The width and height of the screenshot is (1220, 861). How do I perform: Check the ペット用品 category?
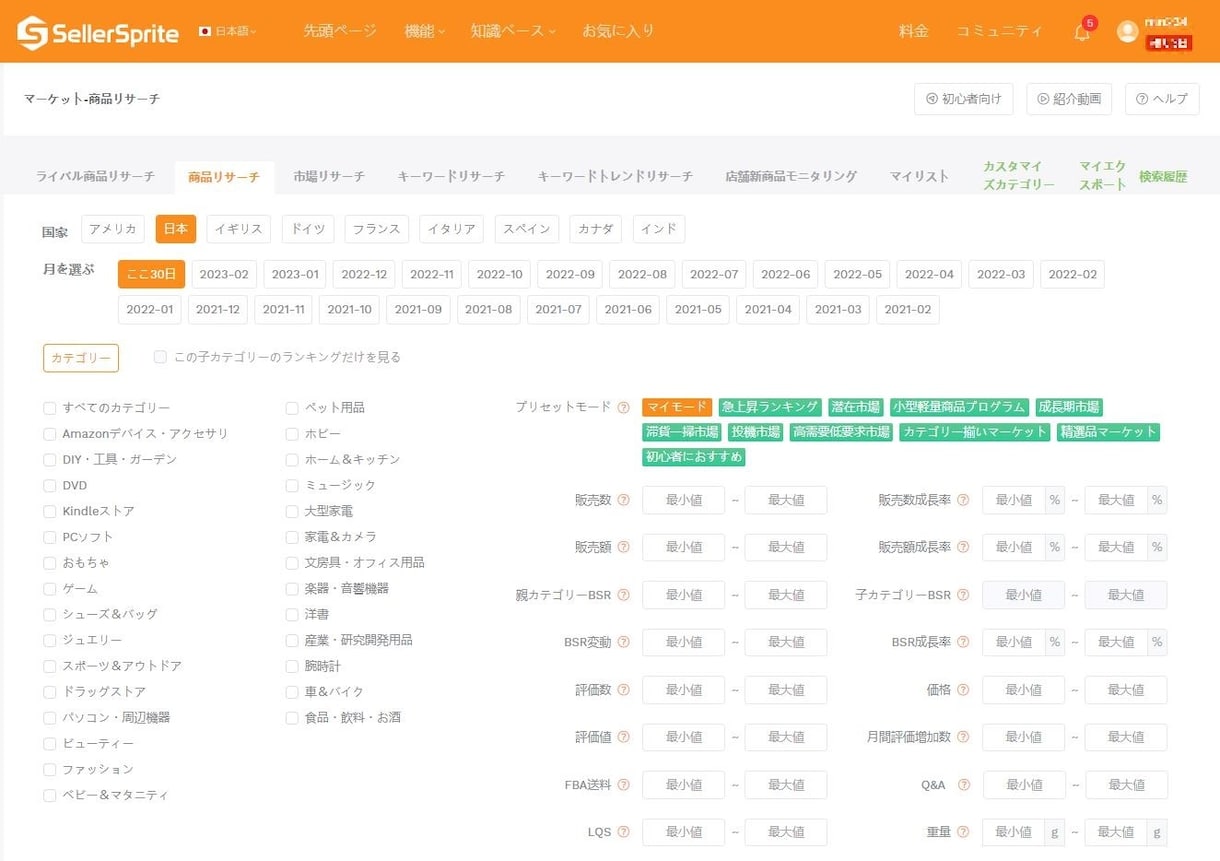click(292, 408)
